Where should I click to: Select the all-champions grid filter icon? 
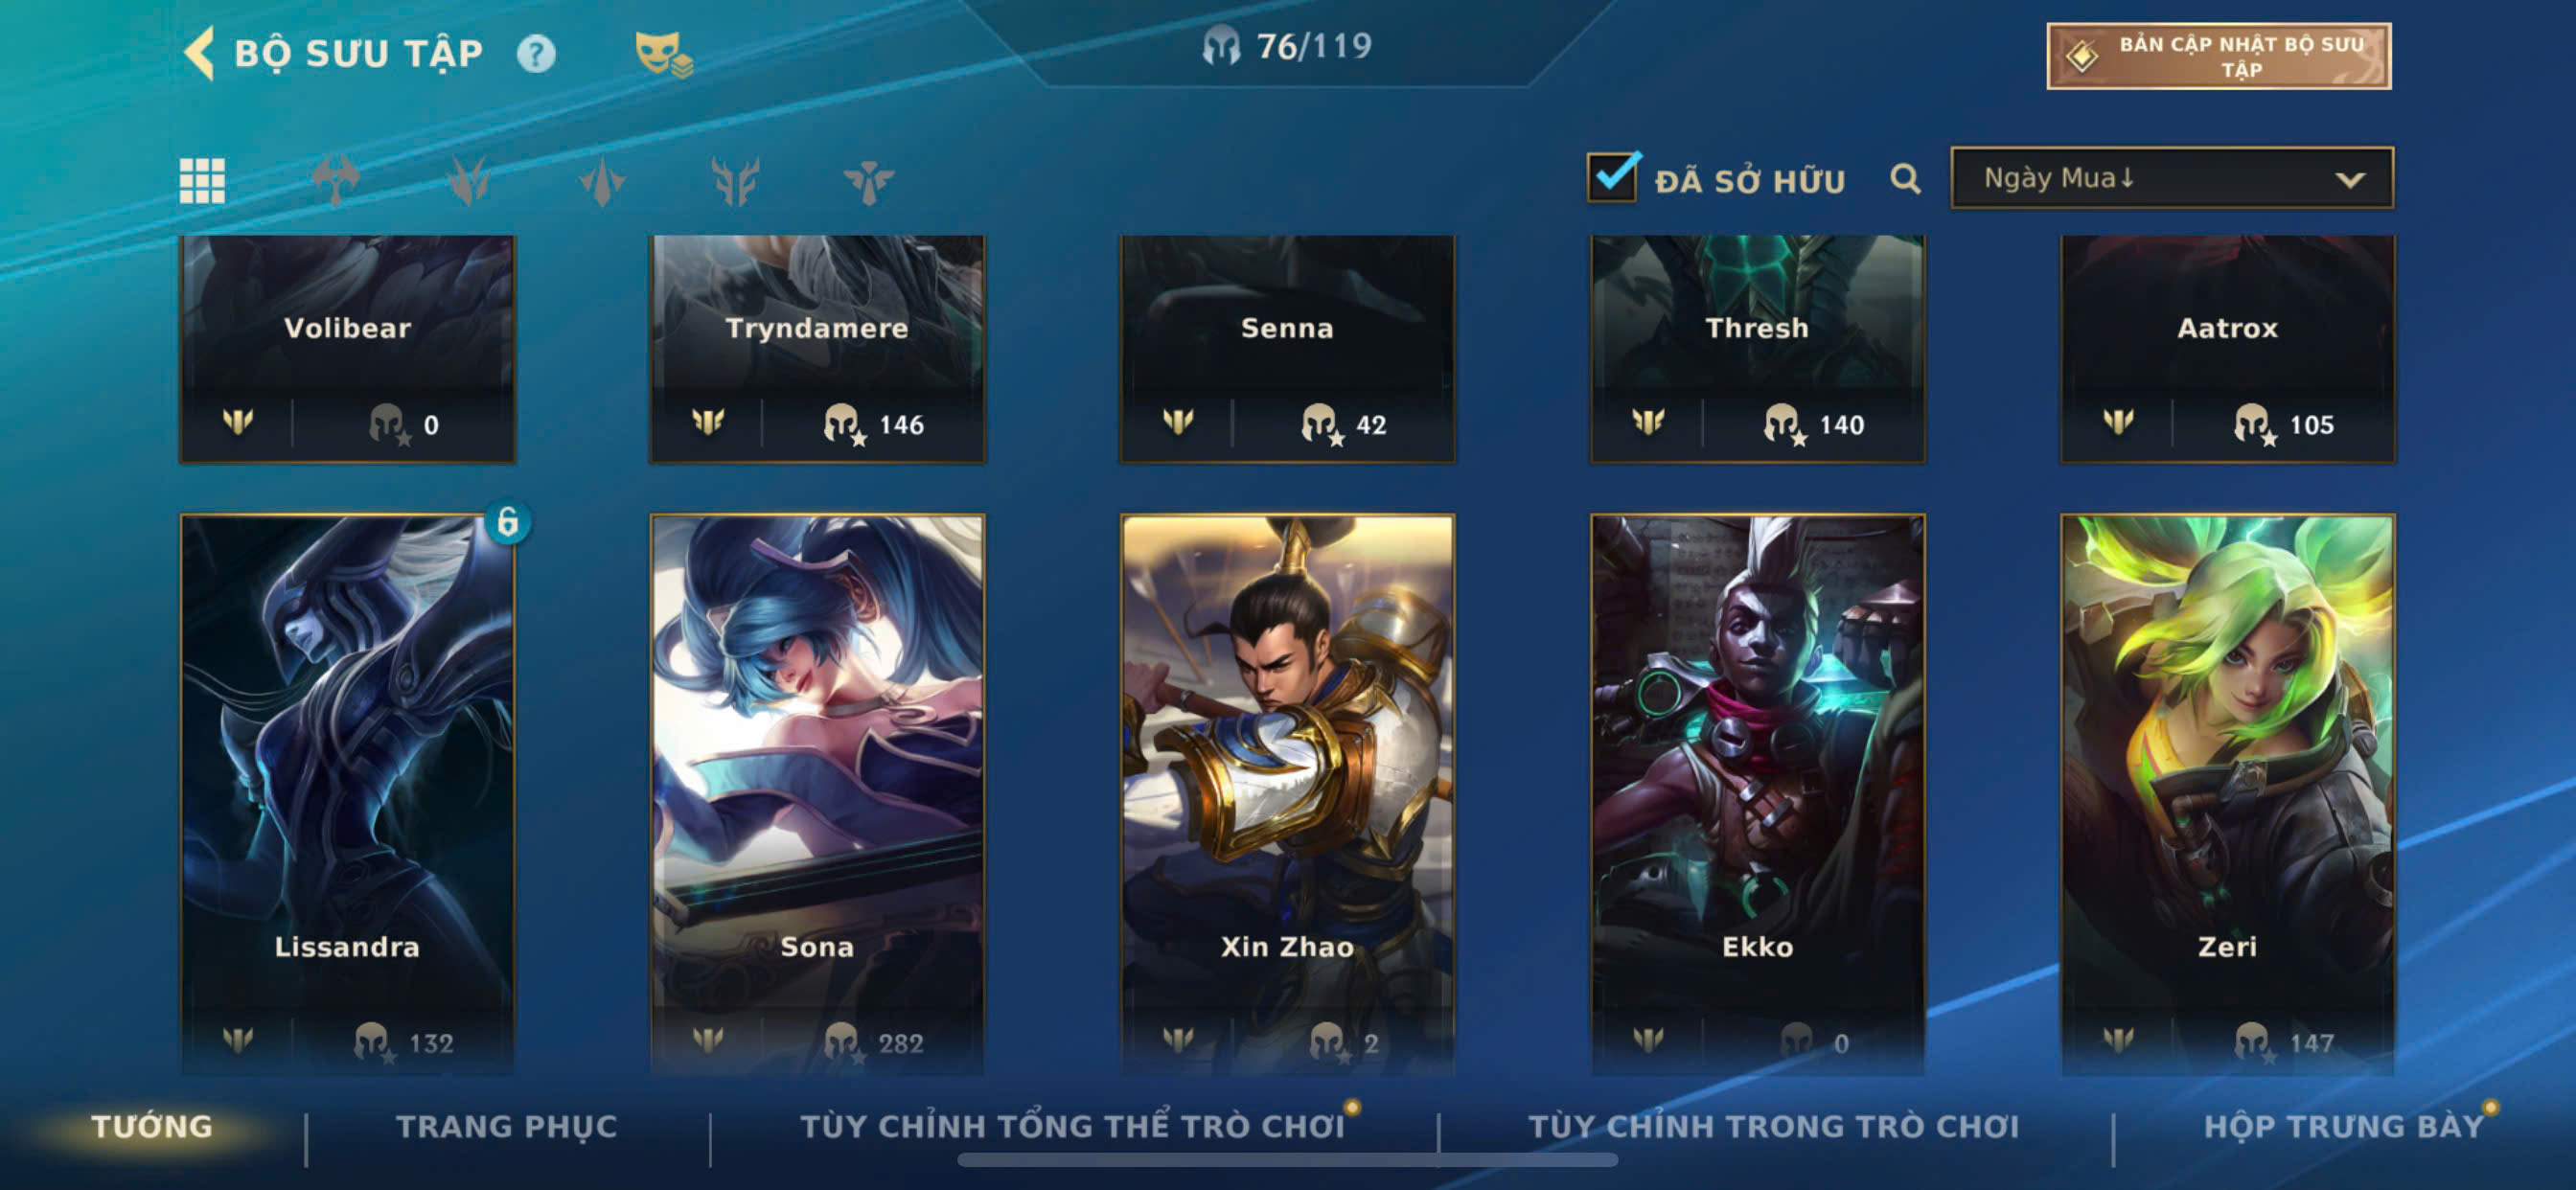tap(202, 181)
